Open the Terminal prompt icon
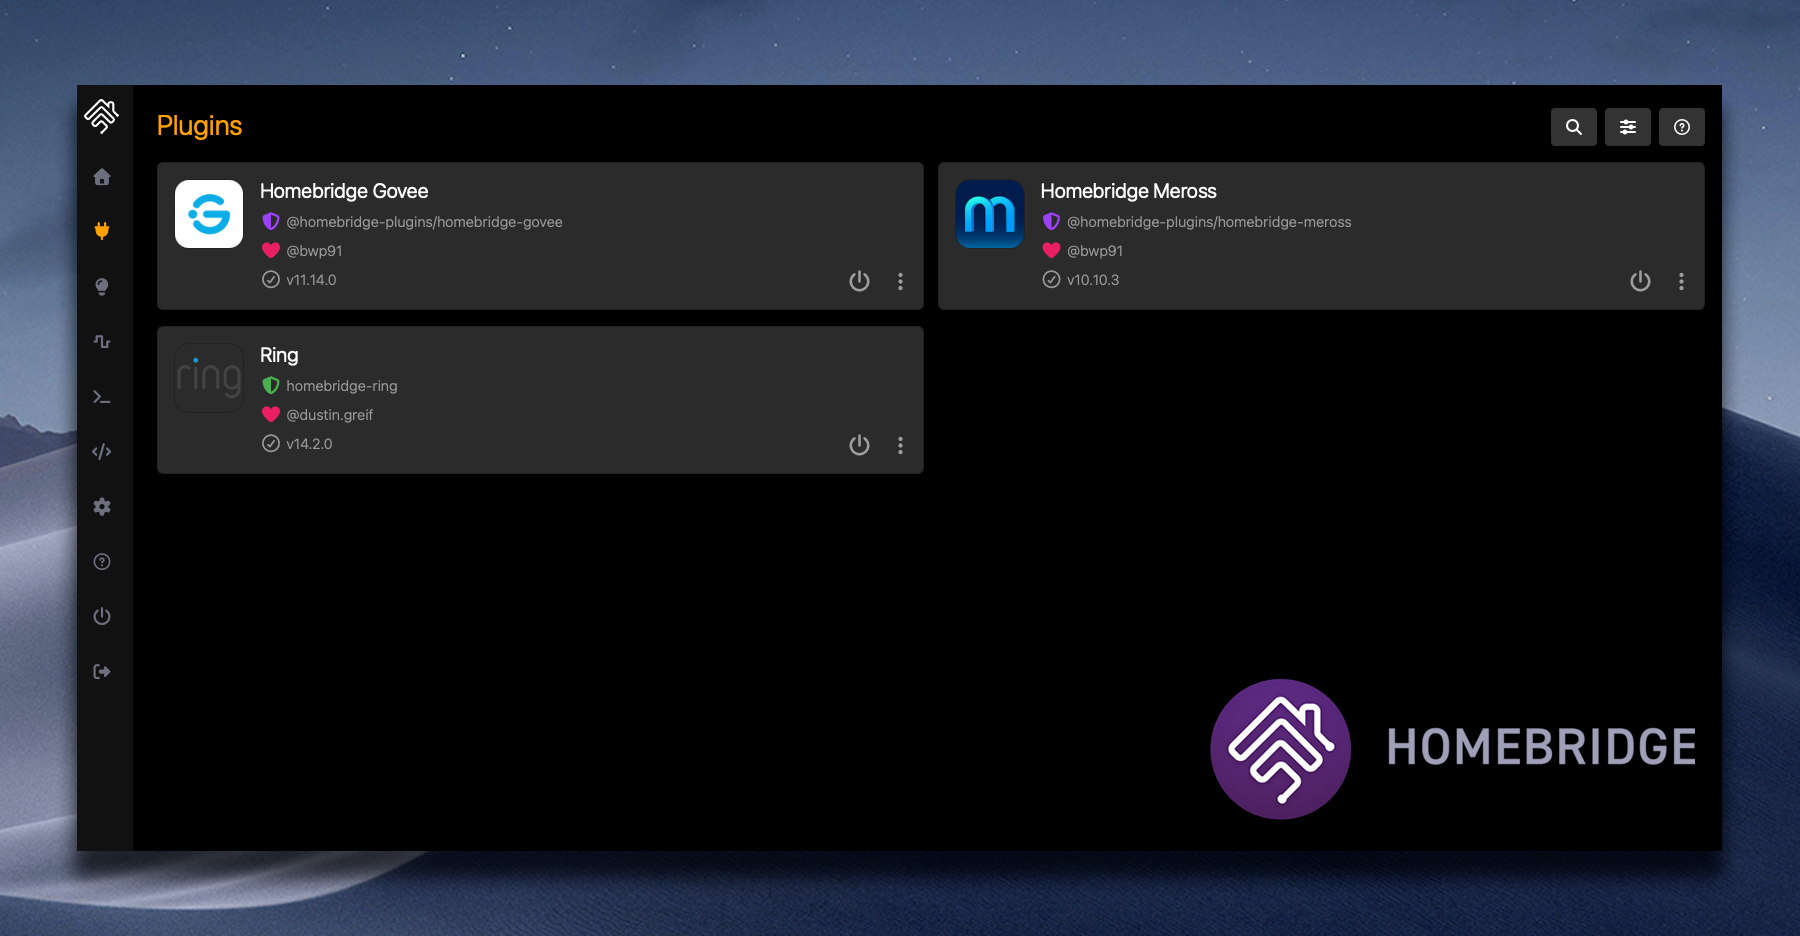This screenshot has height=936, width=1800. pyautogui.click(x=102, y=397)
